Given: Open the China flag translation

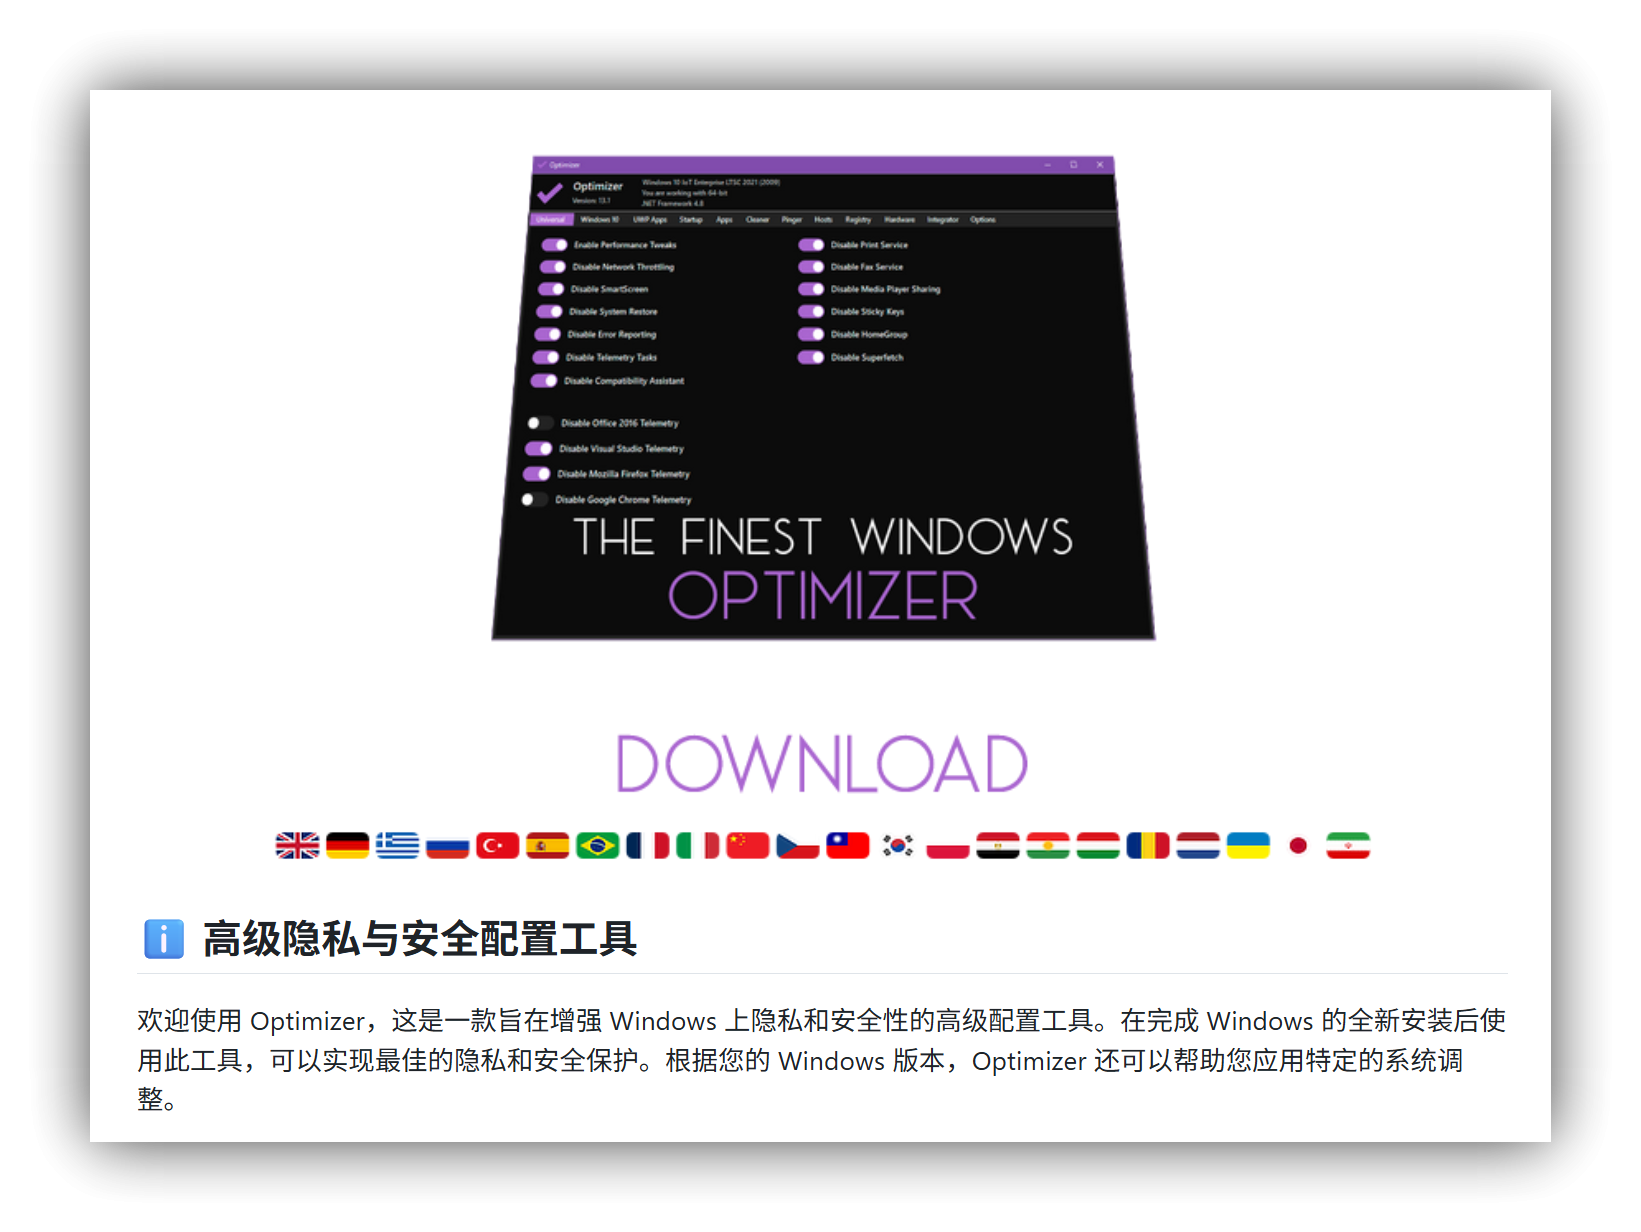Looking at the screenshot, I should (x=747, y=846).
